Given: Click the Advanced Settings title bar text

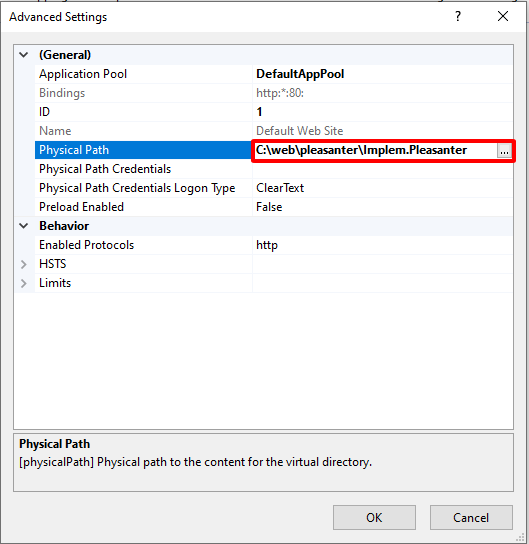Looking at the screenshot, I should tap(58, 17).
